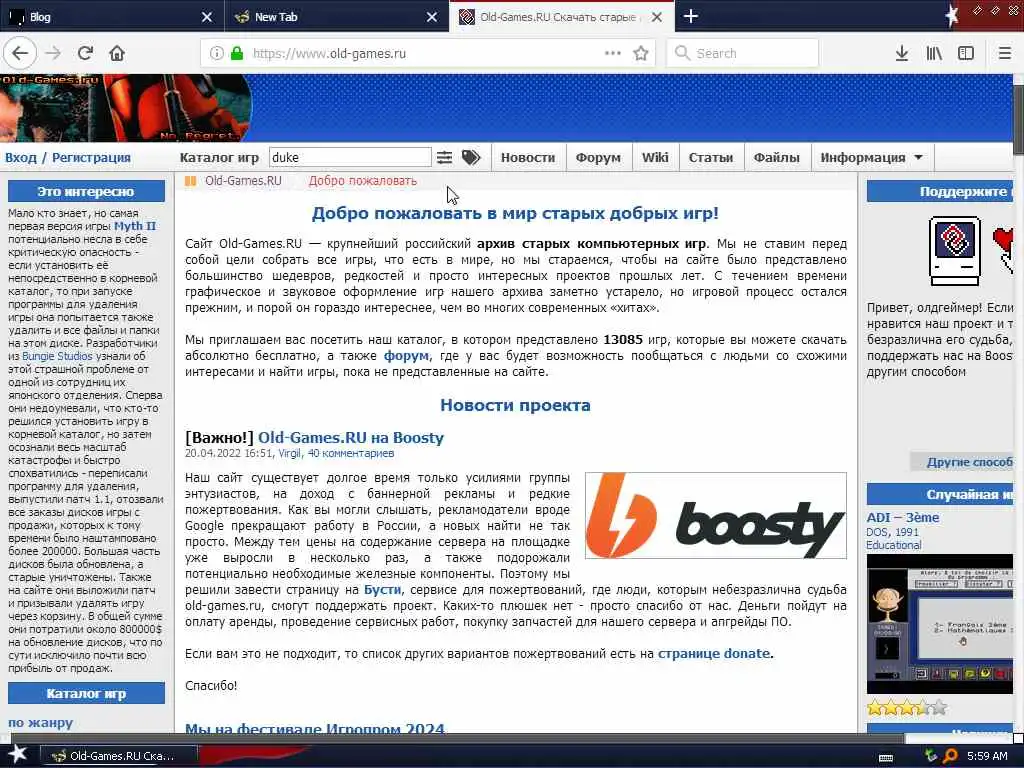Open the Old-Games.RU breadcrumb link
This screenshot has width=1024, height=768.
(x=243, y=181)
